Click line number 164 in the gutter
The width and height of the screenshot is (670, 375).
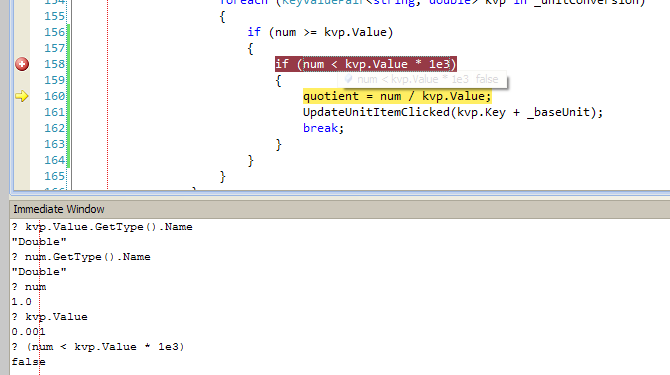[x=55, y=160]
